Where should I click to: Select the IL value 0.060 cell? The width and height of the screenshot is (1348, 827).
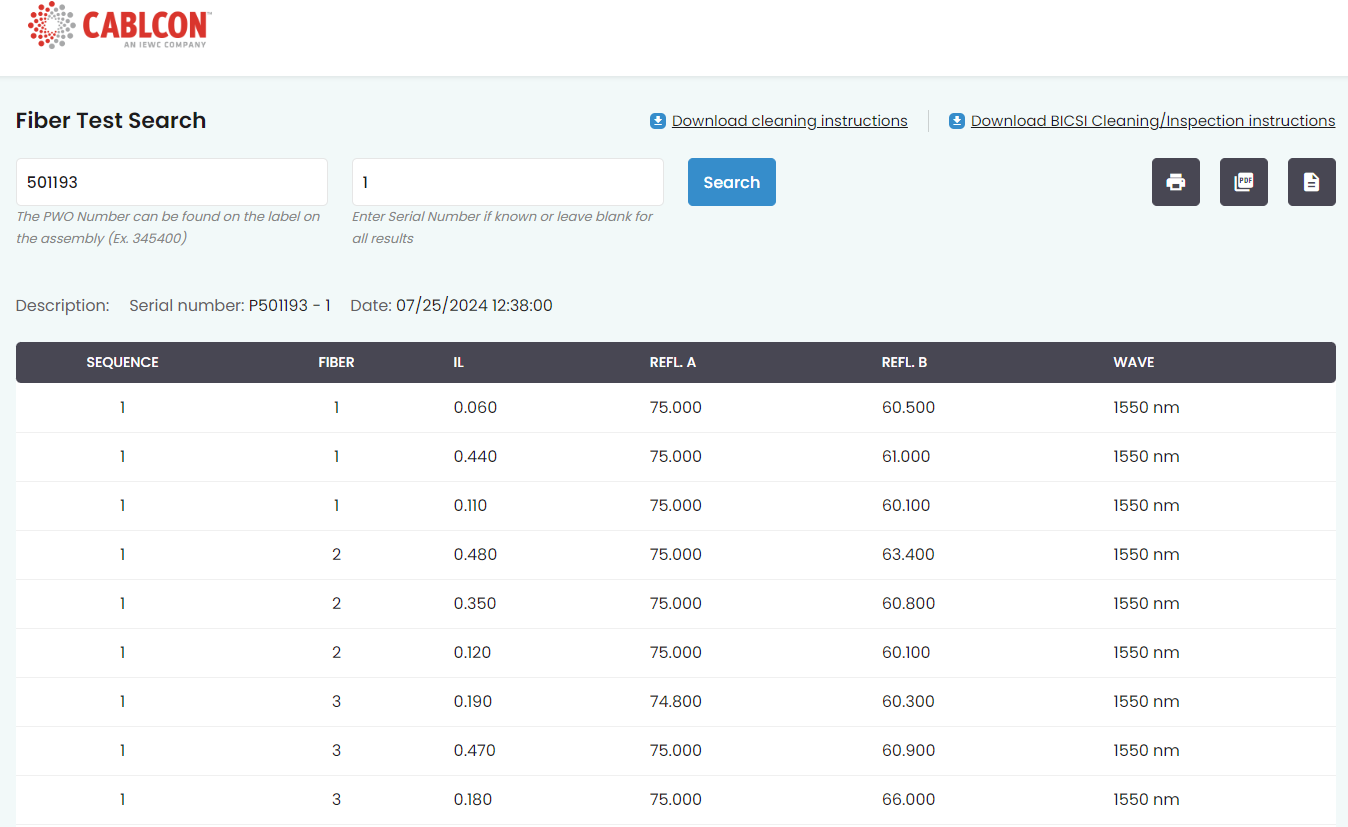475,407
